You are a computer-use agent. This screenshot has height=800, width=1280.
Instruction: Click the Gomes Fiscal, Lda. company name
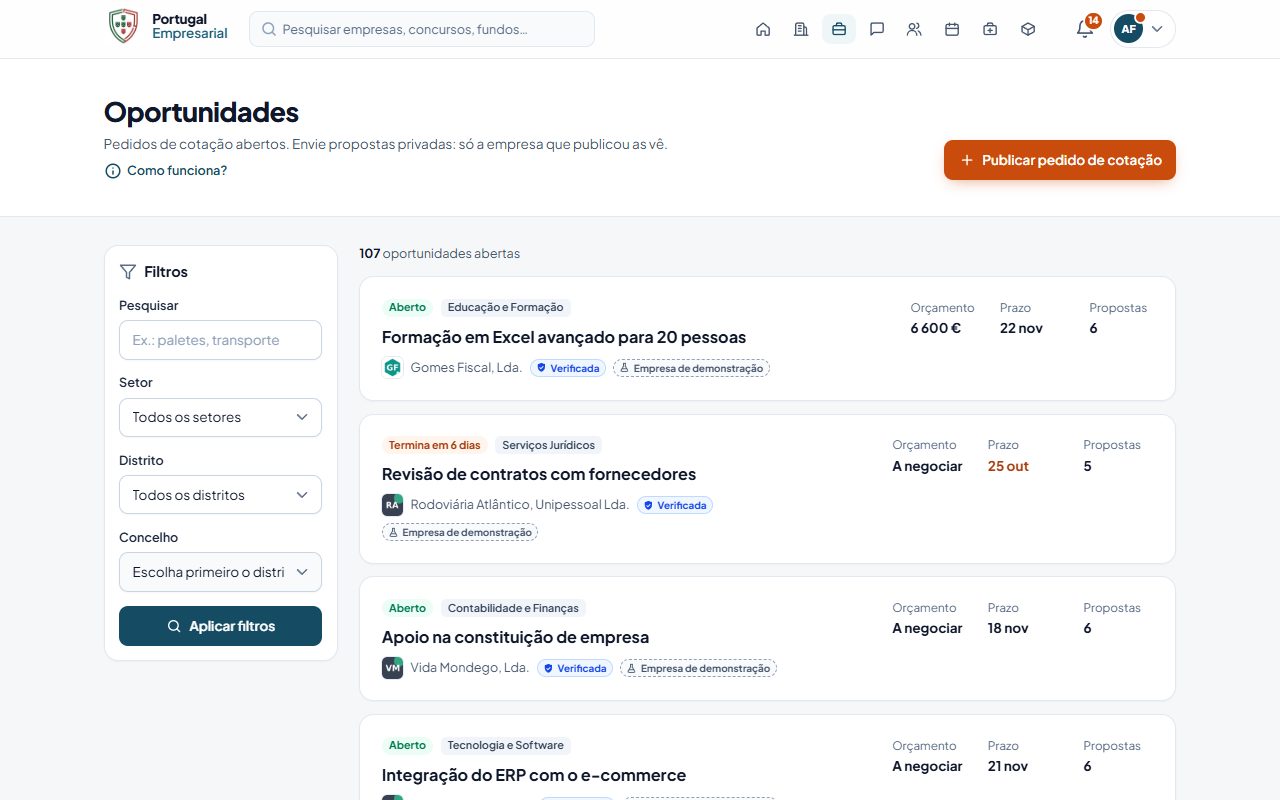point(466,368)
